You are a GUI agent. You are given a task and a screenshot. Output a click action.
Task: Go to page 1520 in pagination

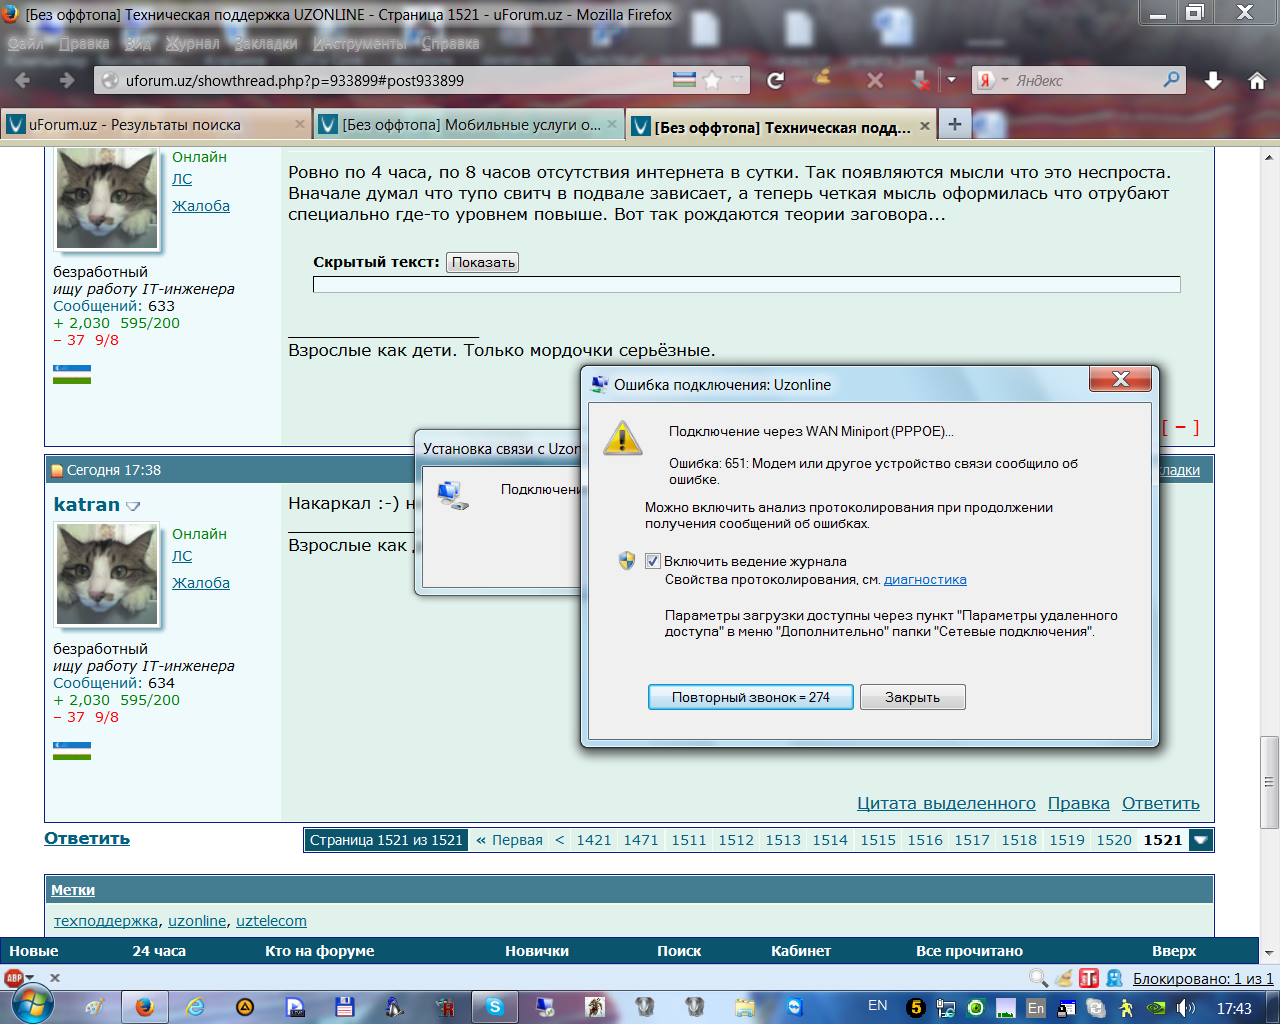coord(1114,840)
